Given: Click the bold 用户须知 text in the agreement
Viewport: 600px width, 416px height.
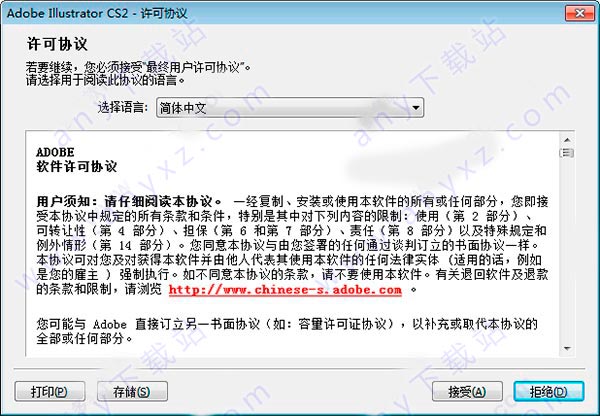Looking at the screenshot, I should click(x=67, y=201).
